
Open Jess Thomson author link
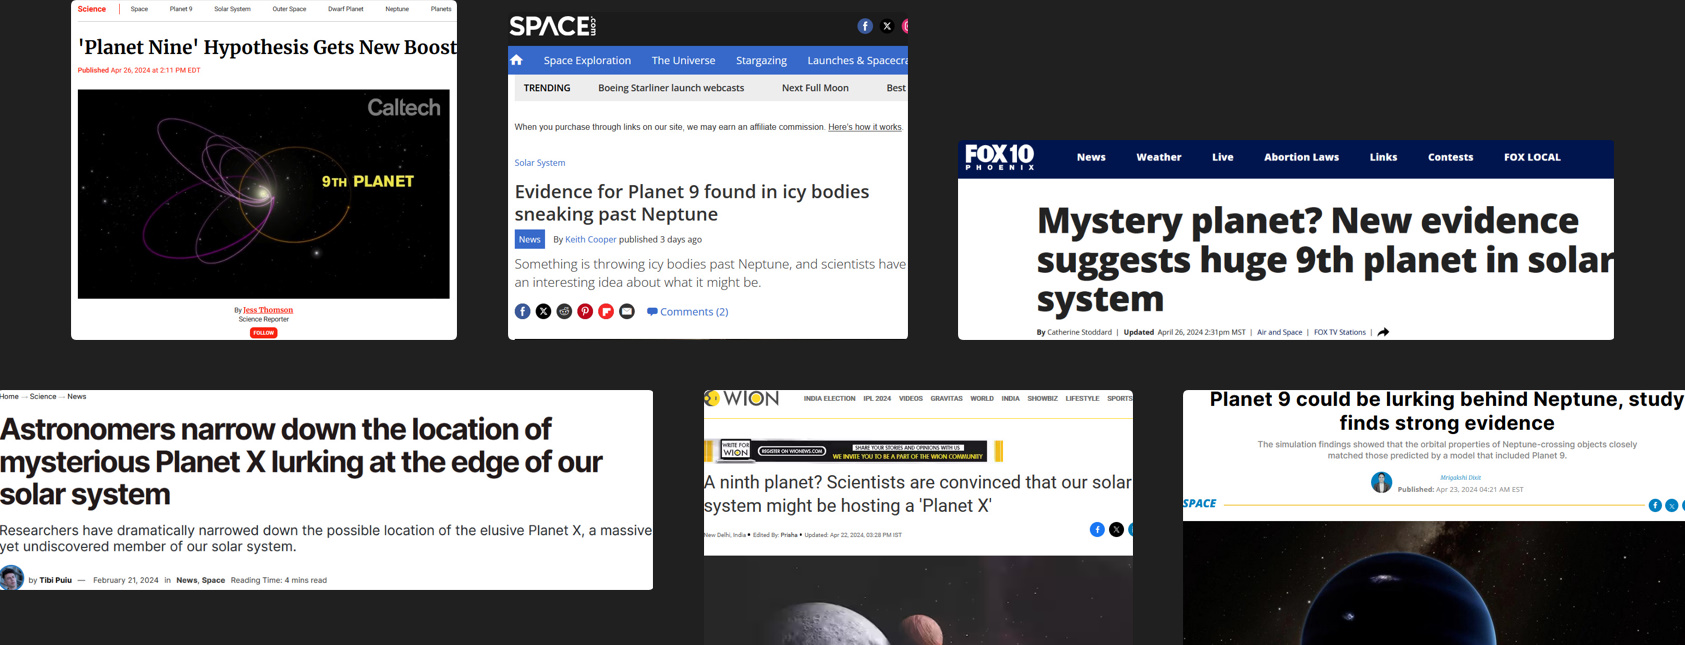pos(268,310)
